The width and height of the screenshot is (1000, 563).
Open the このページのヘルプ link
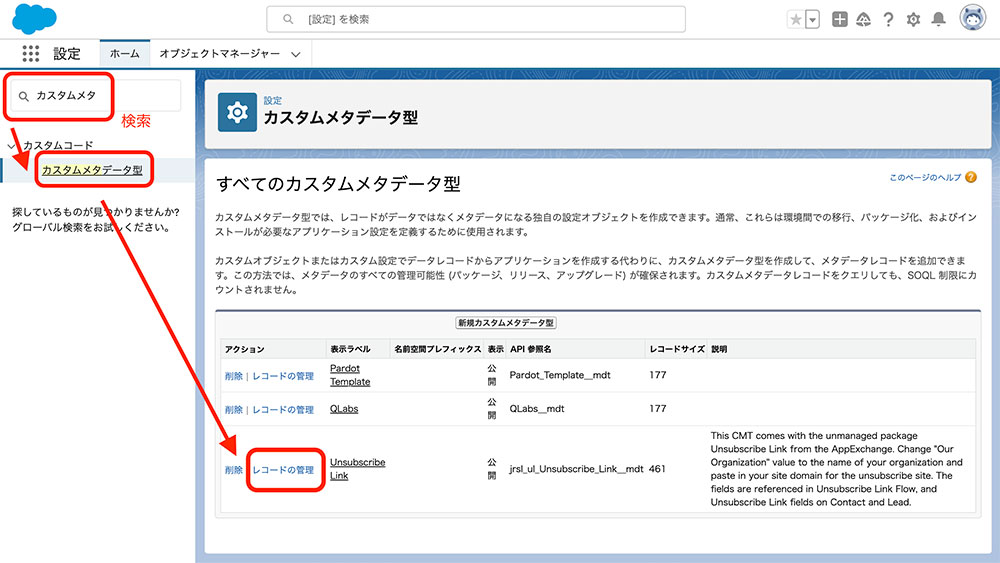point(925,178)
